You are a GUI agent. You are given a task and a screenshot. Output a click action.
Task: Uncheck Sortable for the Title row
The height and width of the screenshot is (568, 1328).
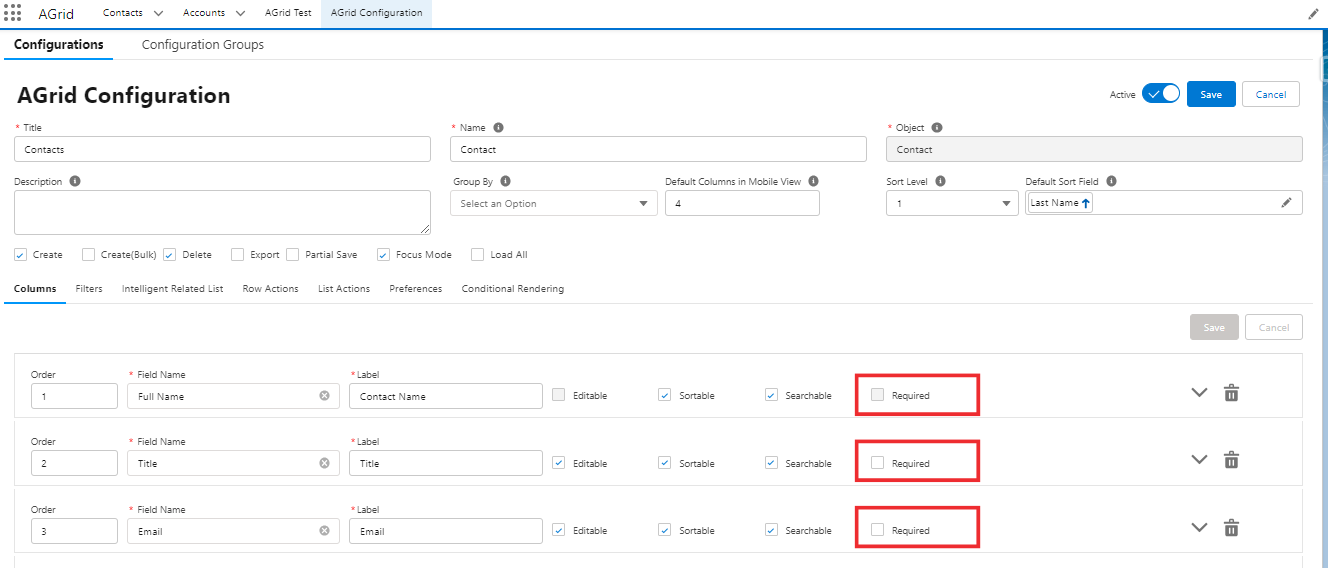click(665, 463)
